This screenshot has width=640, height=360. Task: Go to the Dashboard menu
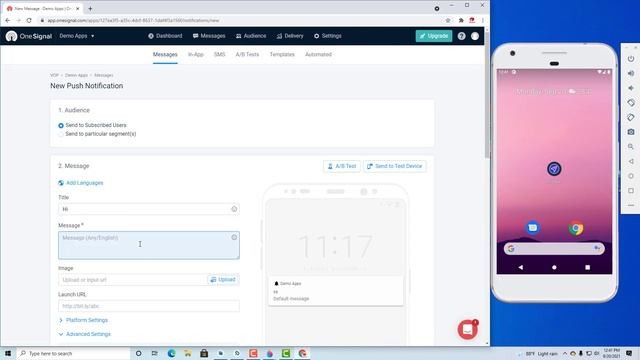coord(165,36)
